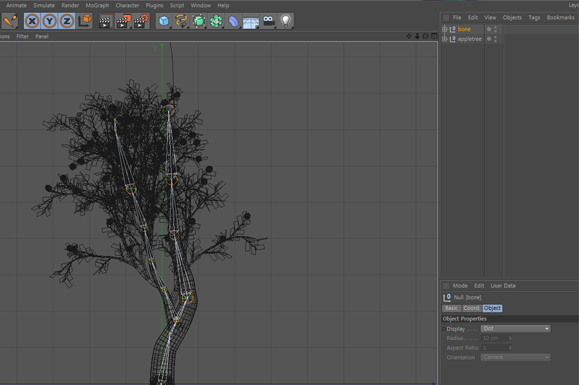Click the bone null object icon
Screen dimensions: 579x385
[452, 29]
